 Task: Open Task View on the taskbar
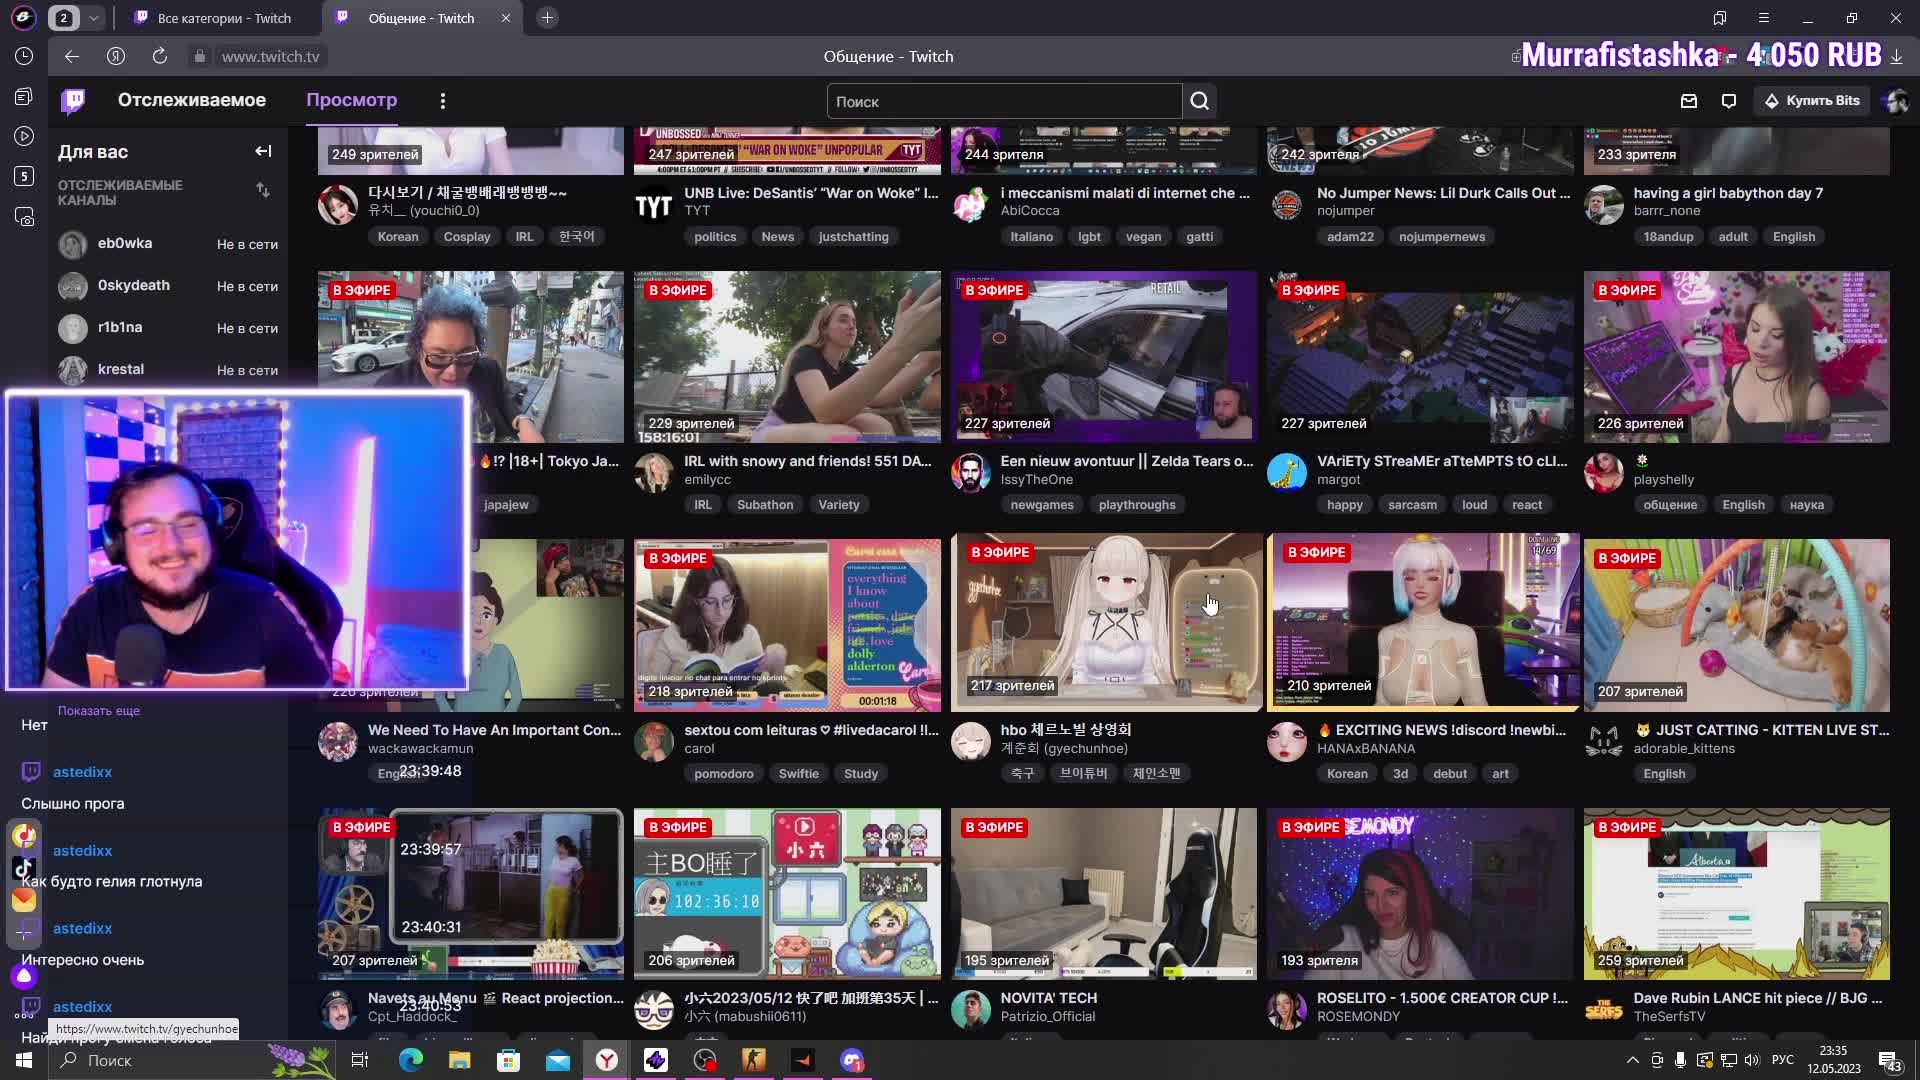coord(360,1060)
